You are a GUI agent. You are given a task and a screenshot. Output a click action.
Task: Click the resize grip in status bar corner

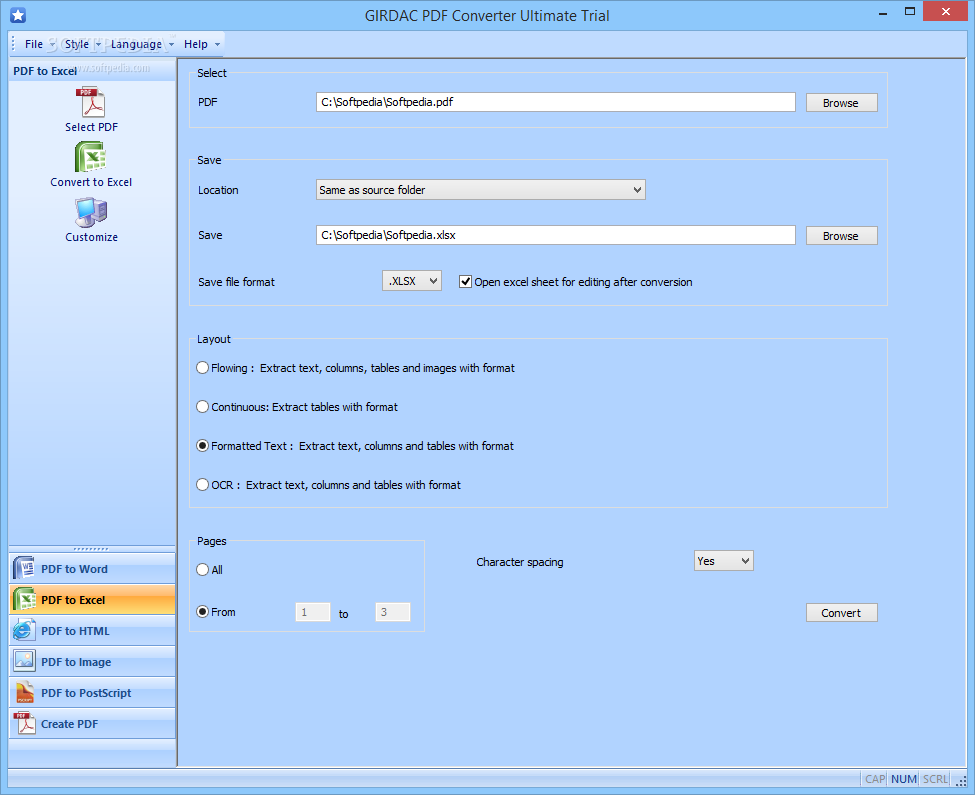click(961, 781)
